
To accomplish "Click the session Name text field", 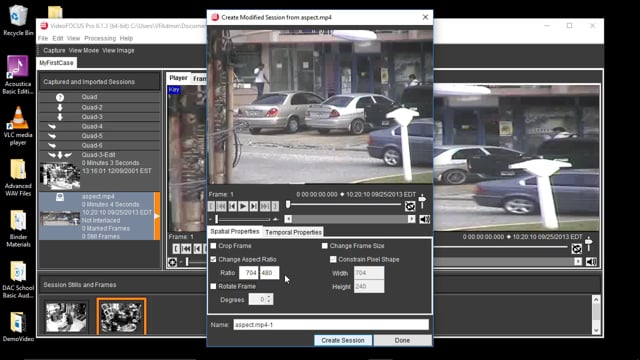I will (x=331, y=324).
